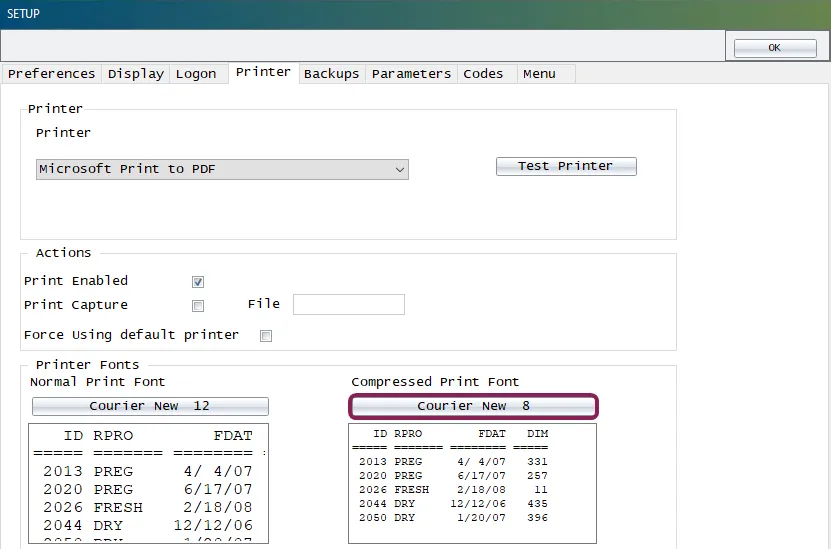Click the 2013 PREG row in the normal font preview

coord(148,471)
